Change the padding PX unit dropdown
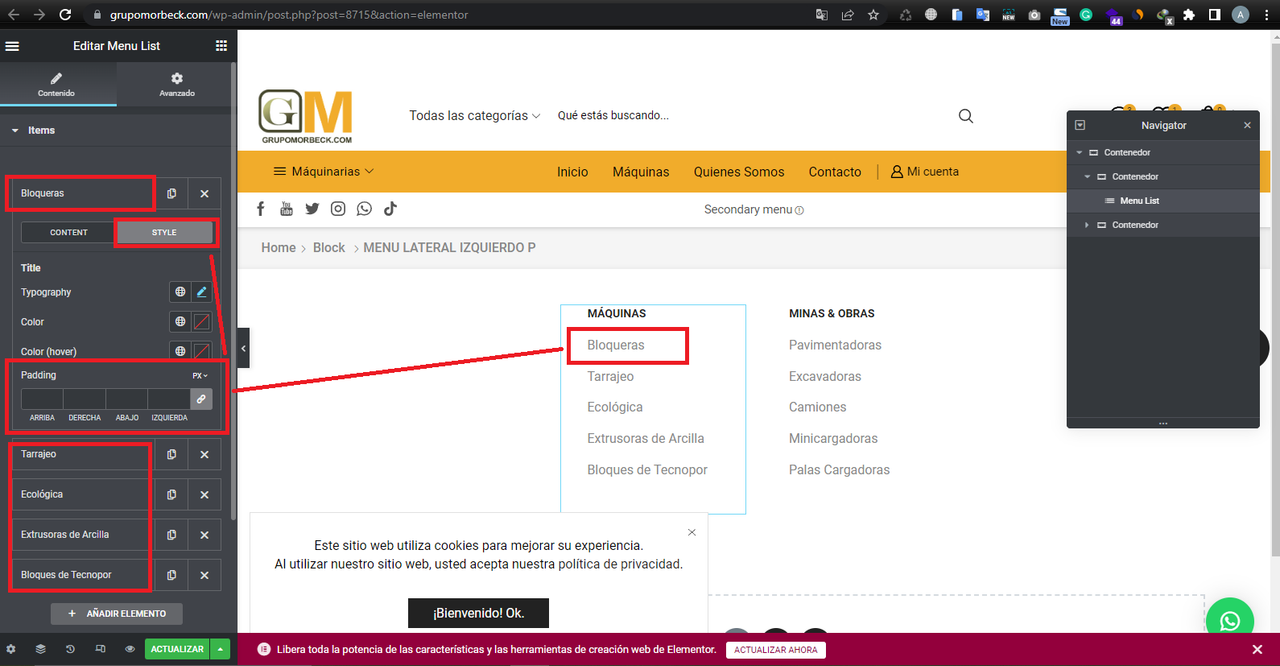Screen dimensions: 1280x666 coord(199,376)
